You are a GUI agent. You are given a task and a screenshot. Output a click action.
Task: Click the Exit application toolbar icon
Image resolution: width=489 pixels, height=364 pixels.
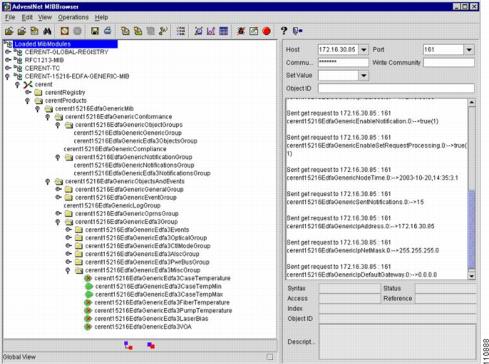297,31
